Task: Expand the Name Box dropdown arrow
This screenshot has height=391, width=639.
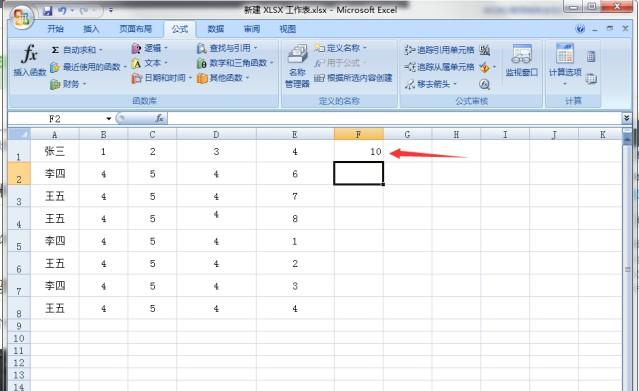Action: 109,119
